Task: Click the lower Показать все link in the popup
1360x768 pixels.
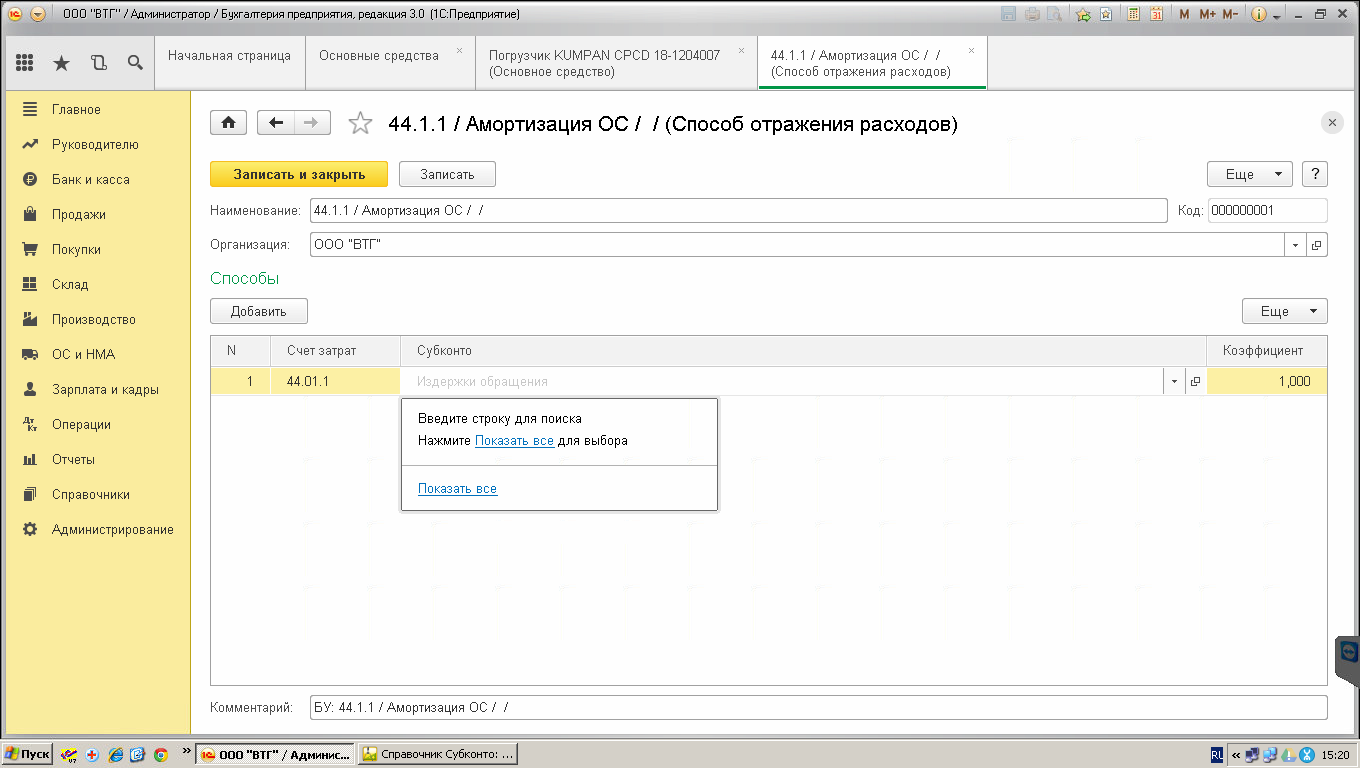Action: 457,489
